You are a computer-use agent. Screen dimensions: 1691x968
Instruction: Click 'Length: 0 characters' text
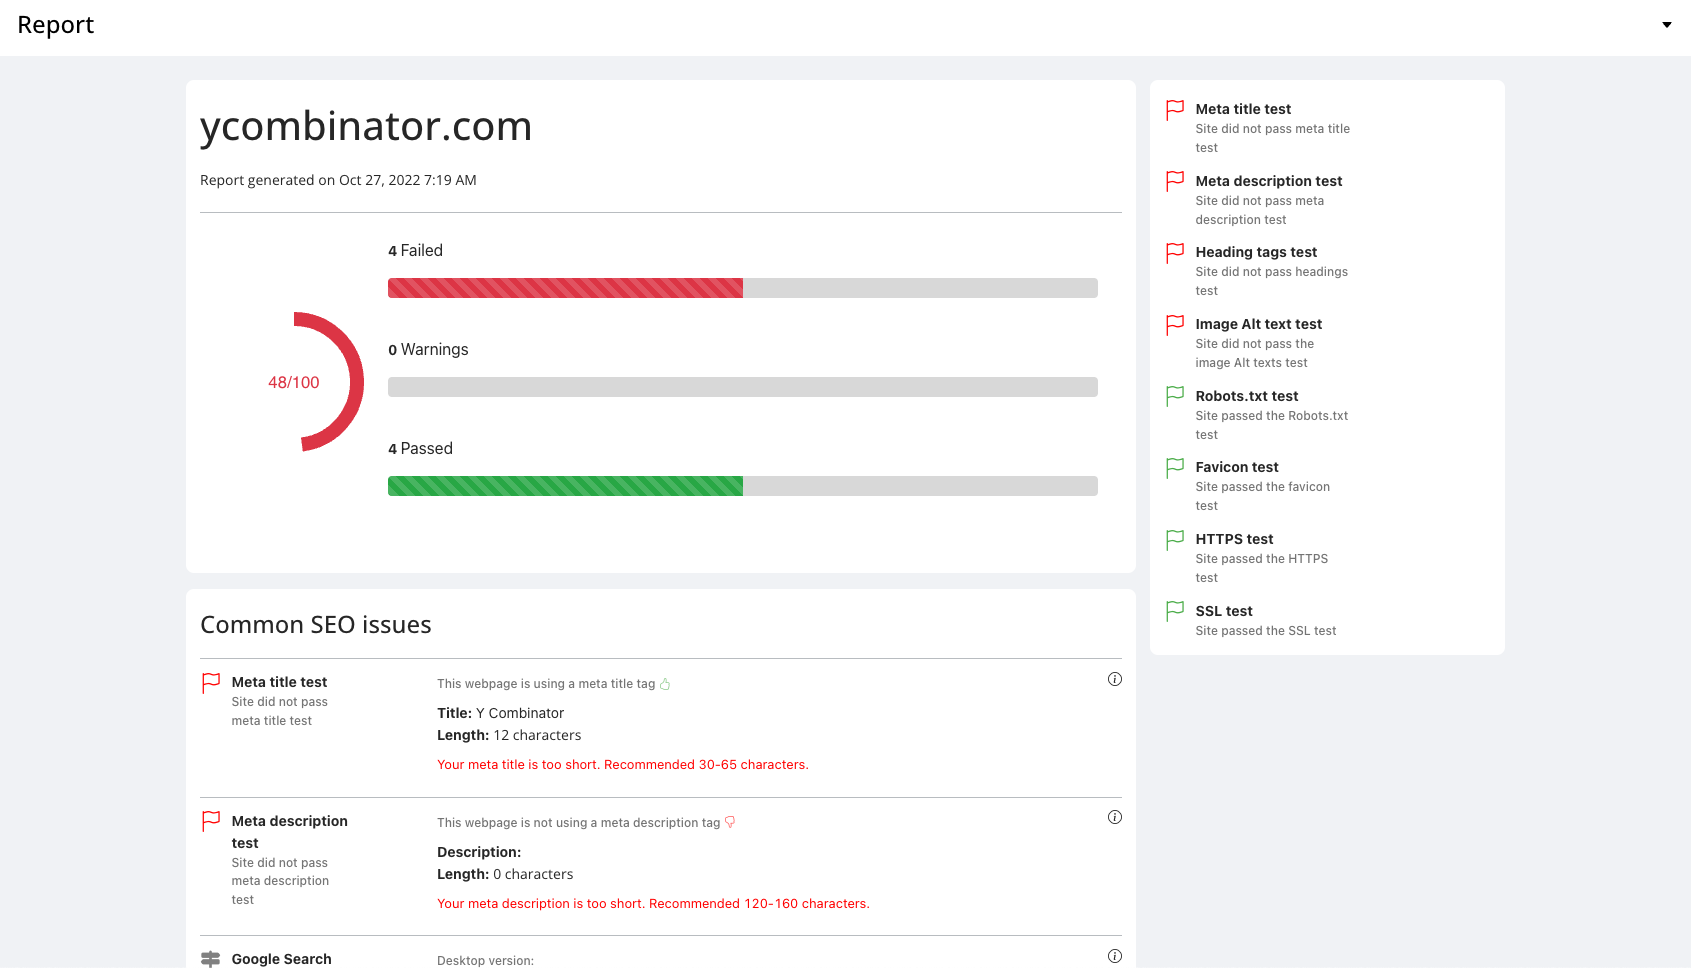[505, 874]
